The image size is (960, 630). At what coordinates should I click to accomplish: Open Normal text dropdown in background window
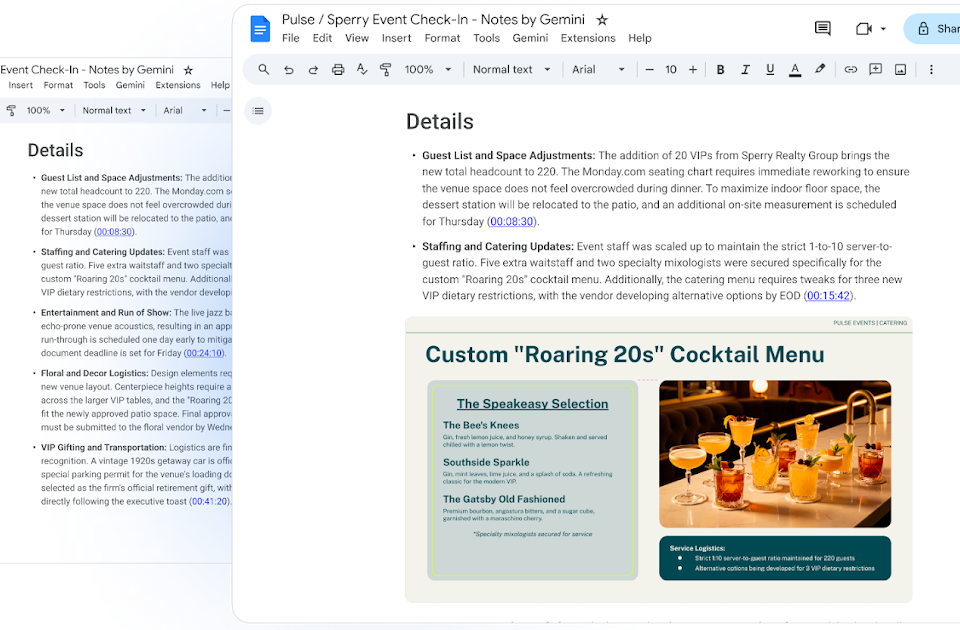114,110
